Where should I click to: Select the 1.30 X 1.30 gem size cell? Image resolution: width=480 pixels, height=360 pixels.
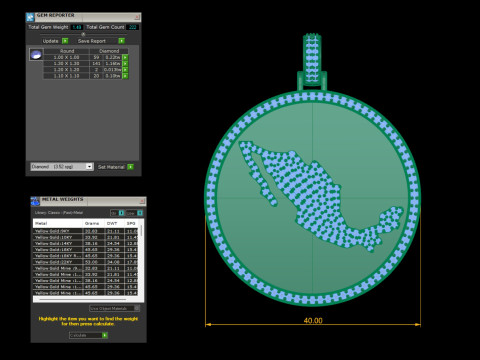point(66,63)
